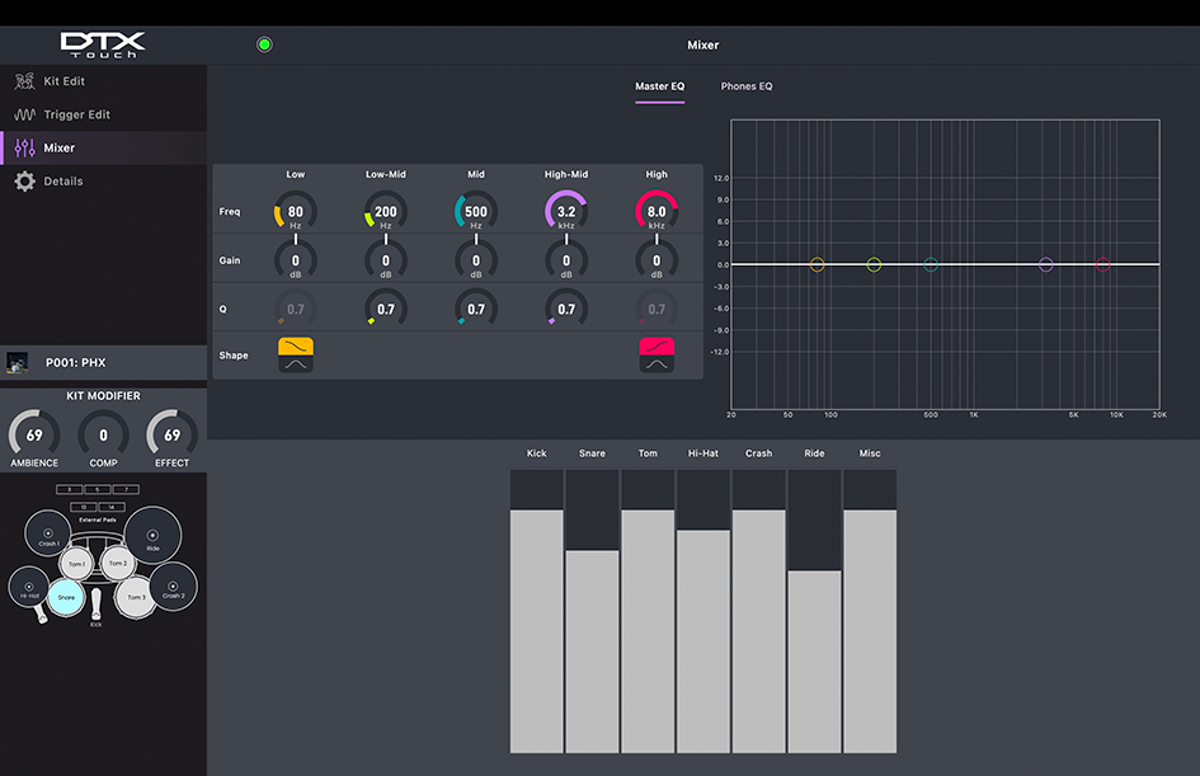The height and width of the screenshot is (776, 1200).
Task: Toggle the Low band yellow shelf shape
Action: (x=296, y=346)
